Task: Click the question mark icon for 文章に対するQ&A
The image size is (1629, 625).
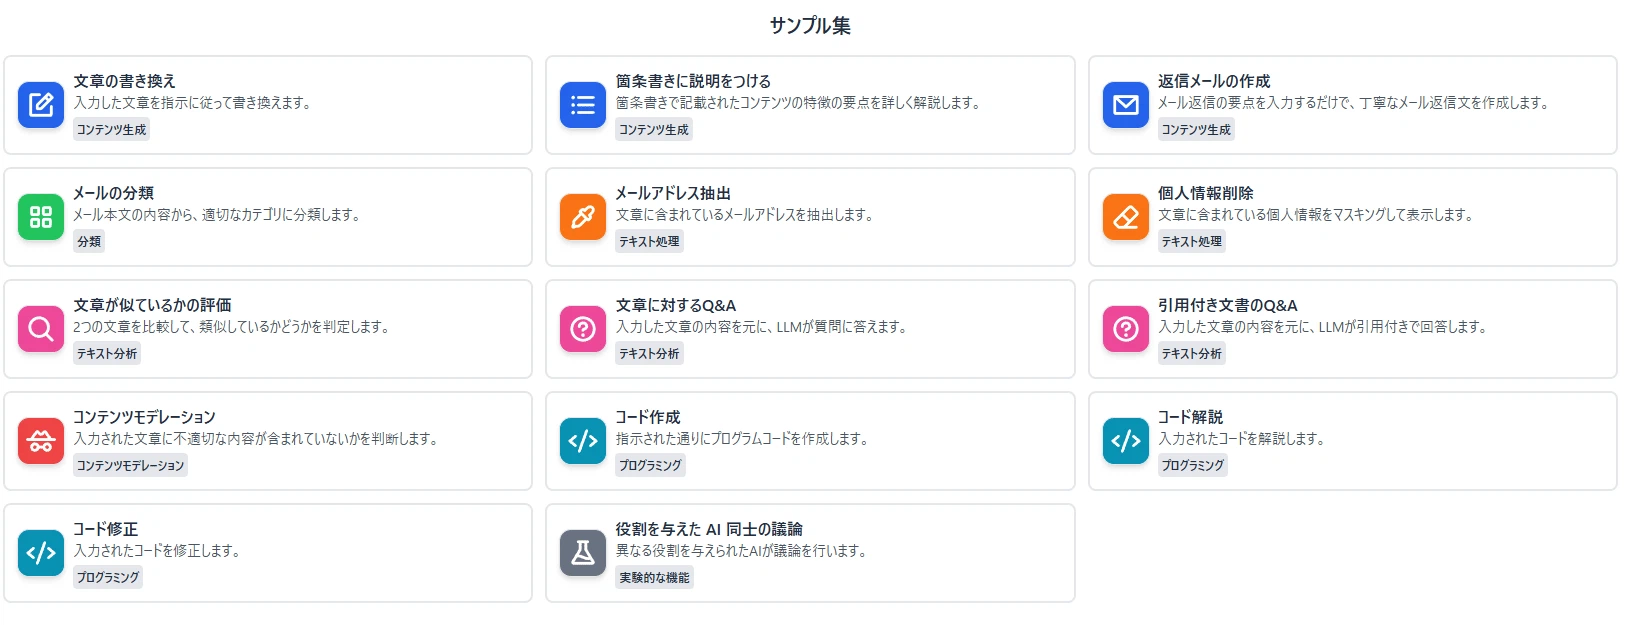Action: 582,328
